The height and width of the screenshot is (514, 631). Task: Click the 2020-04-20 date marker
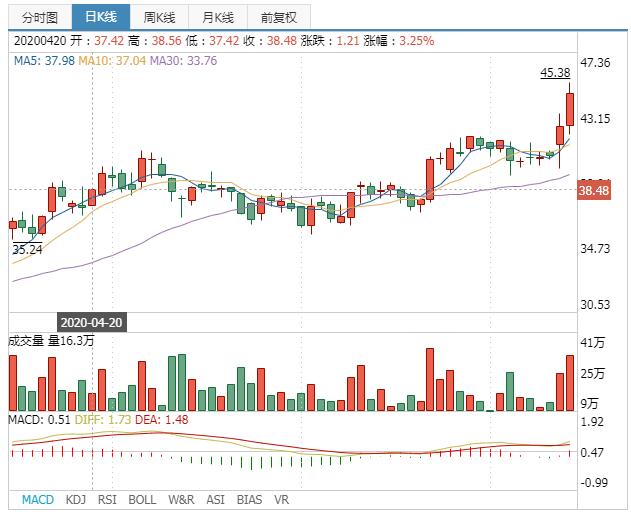tap(92, 322)
